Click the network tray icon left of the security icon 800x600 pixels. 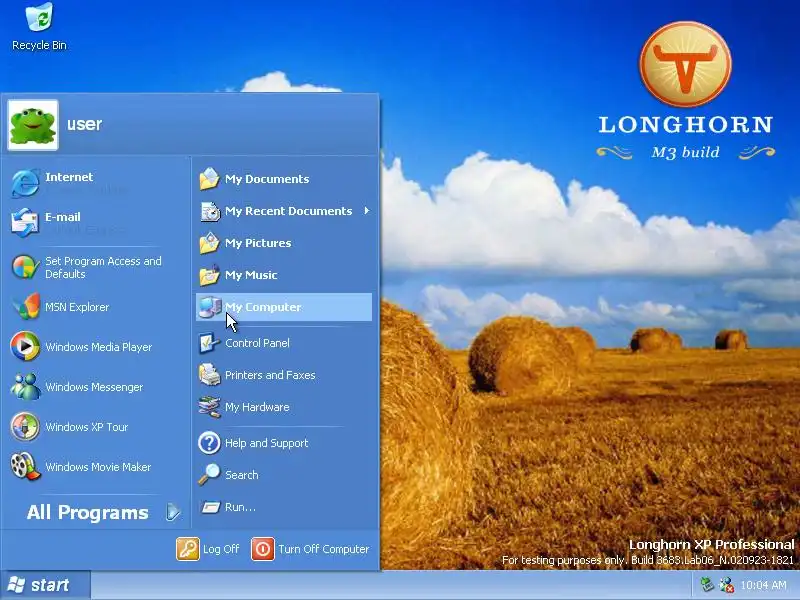[707, 584]
